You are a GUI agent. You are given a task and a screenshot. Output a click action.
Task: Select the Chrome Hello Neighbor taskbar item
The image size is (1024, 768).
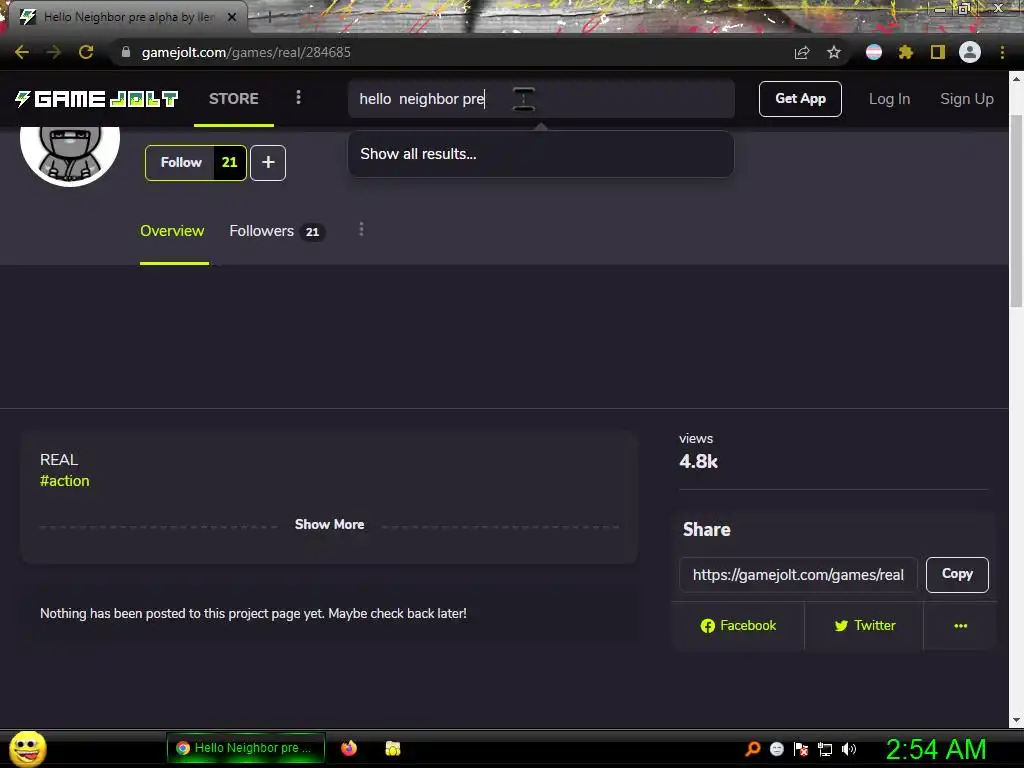[x=246, y=748]
